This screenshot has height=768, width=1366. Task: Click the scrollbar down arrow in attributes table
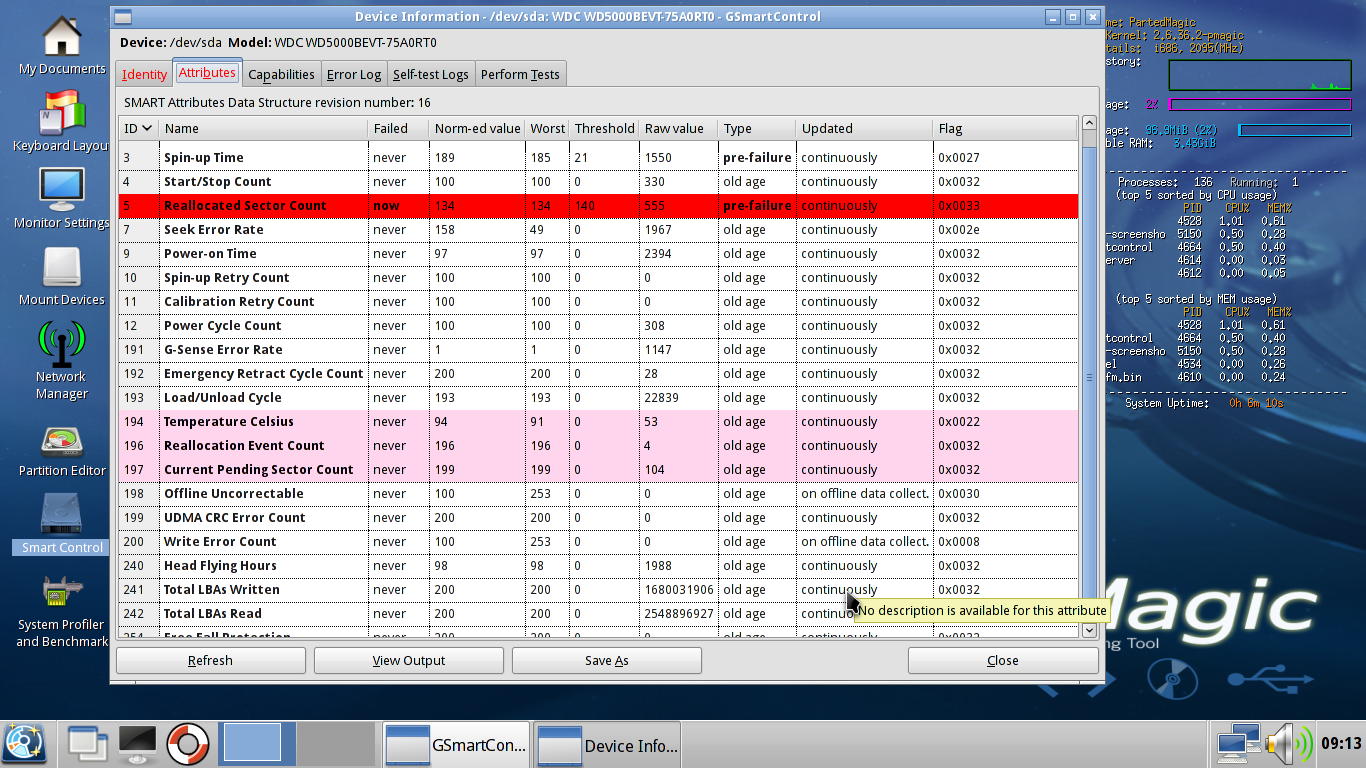(1089, 630)
